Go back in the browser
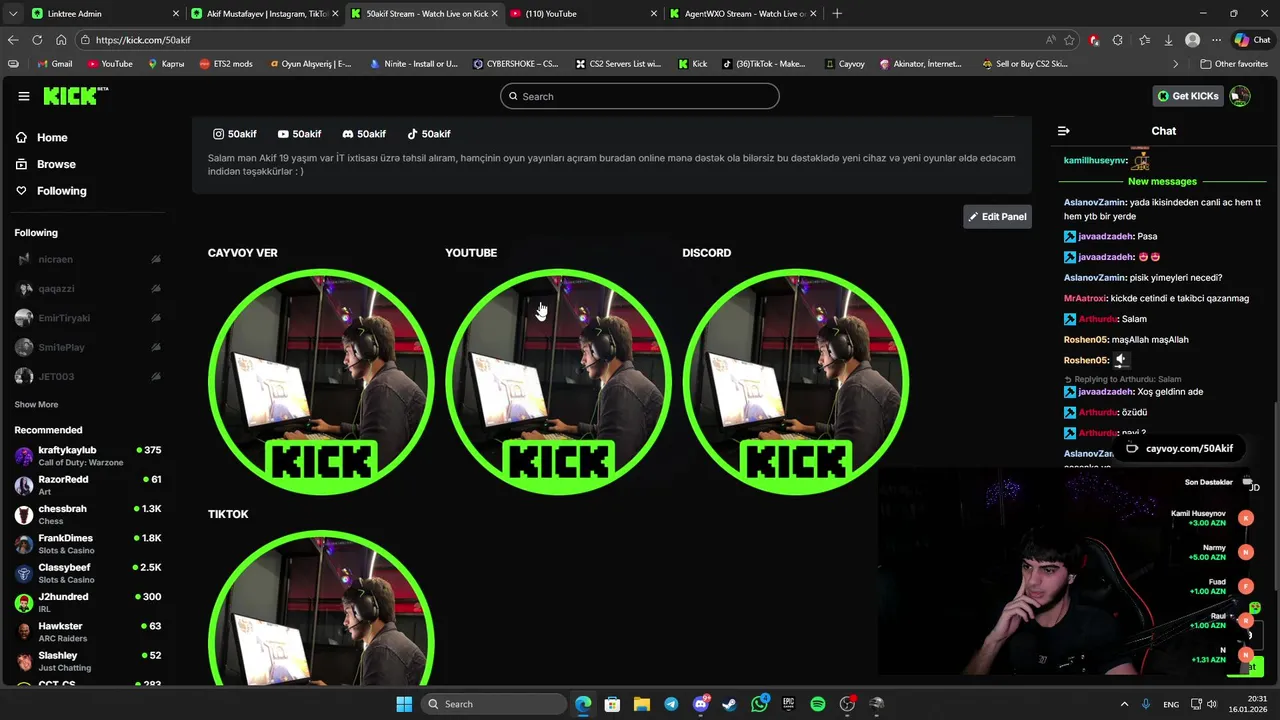 click(13, 40)
